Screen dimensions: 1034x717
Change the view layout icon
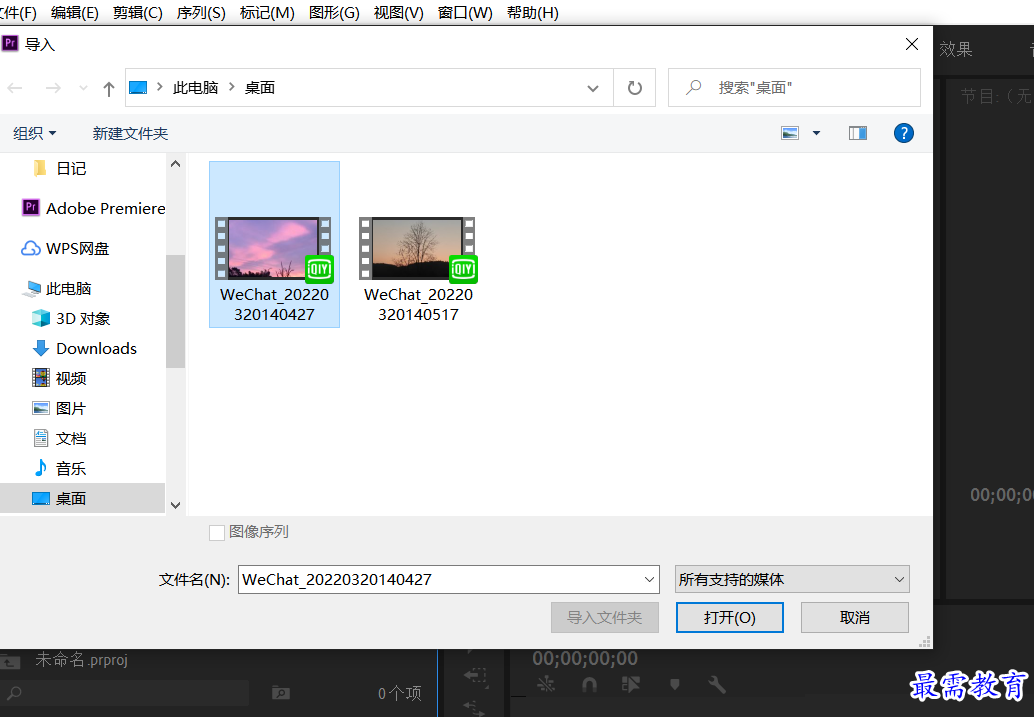tap(790, 133)
